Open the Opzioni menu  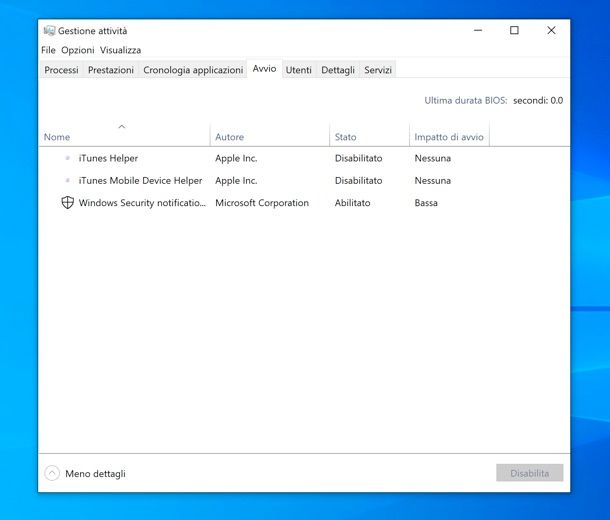tap(78, 50)
